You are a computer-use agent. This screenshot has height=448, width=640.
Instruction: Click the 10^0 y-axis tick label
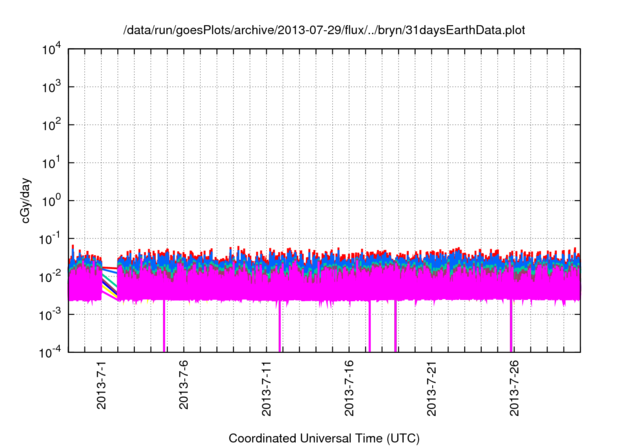pos(52,201)
